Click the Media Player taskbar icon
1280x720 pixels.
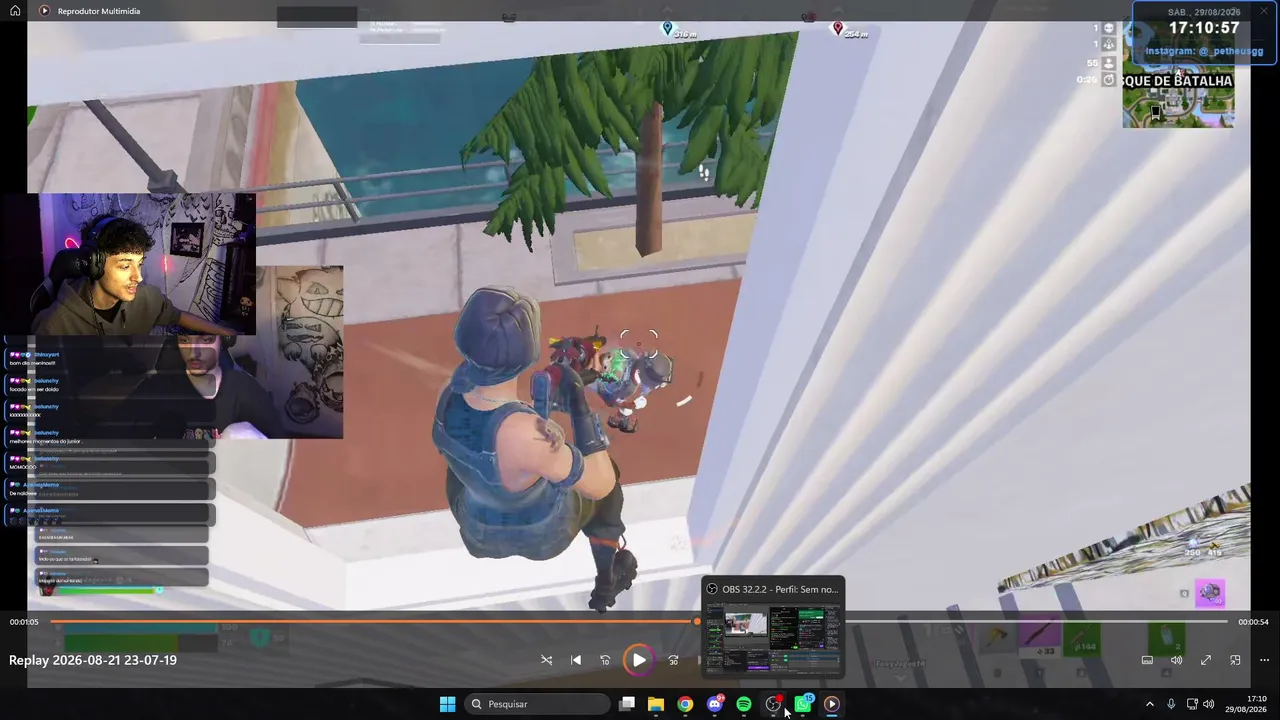832,704
